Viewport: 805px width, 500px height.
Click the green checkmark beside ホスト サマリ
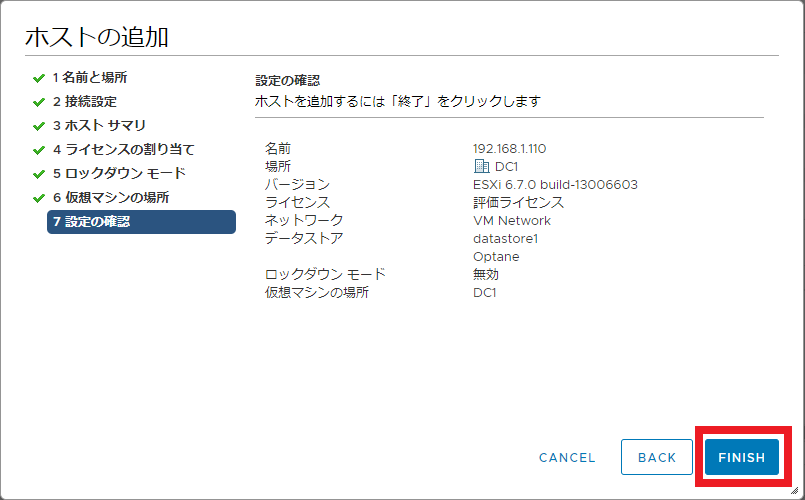(39, 126)
